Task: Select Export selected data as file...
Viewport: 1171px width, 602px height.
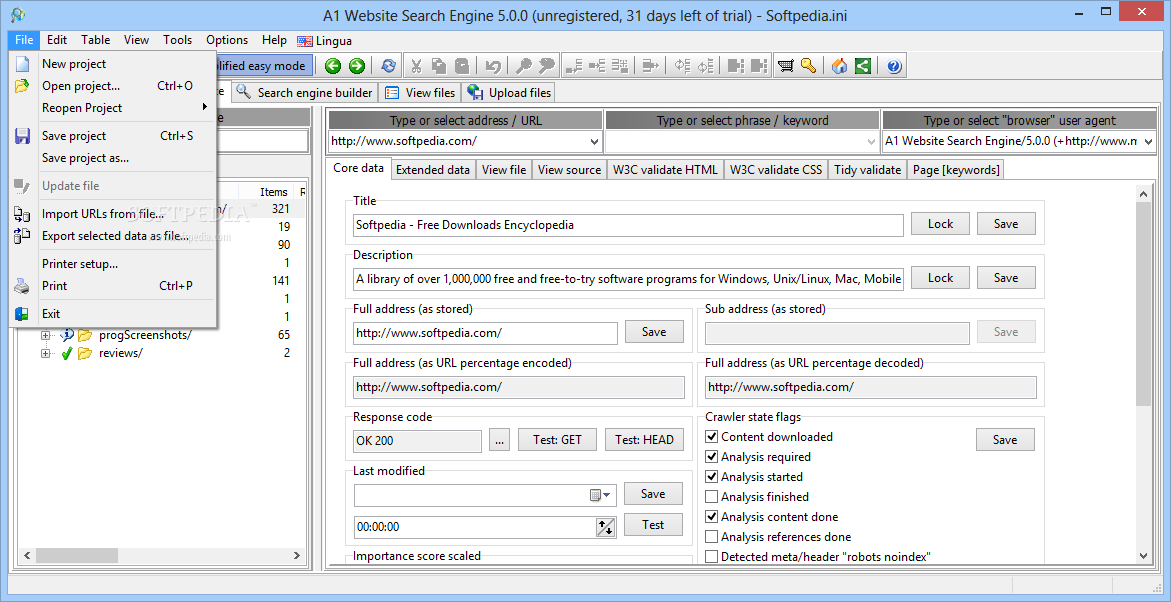Action: [114, 236]
